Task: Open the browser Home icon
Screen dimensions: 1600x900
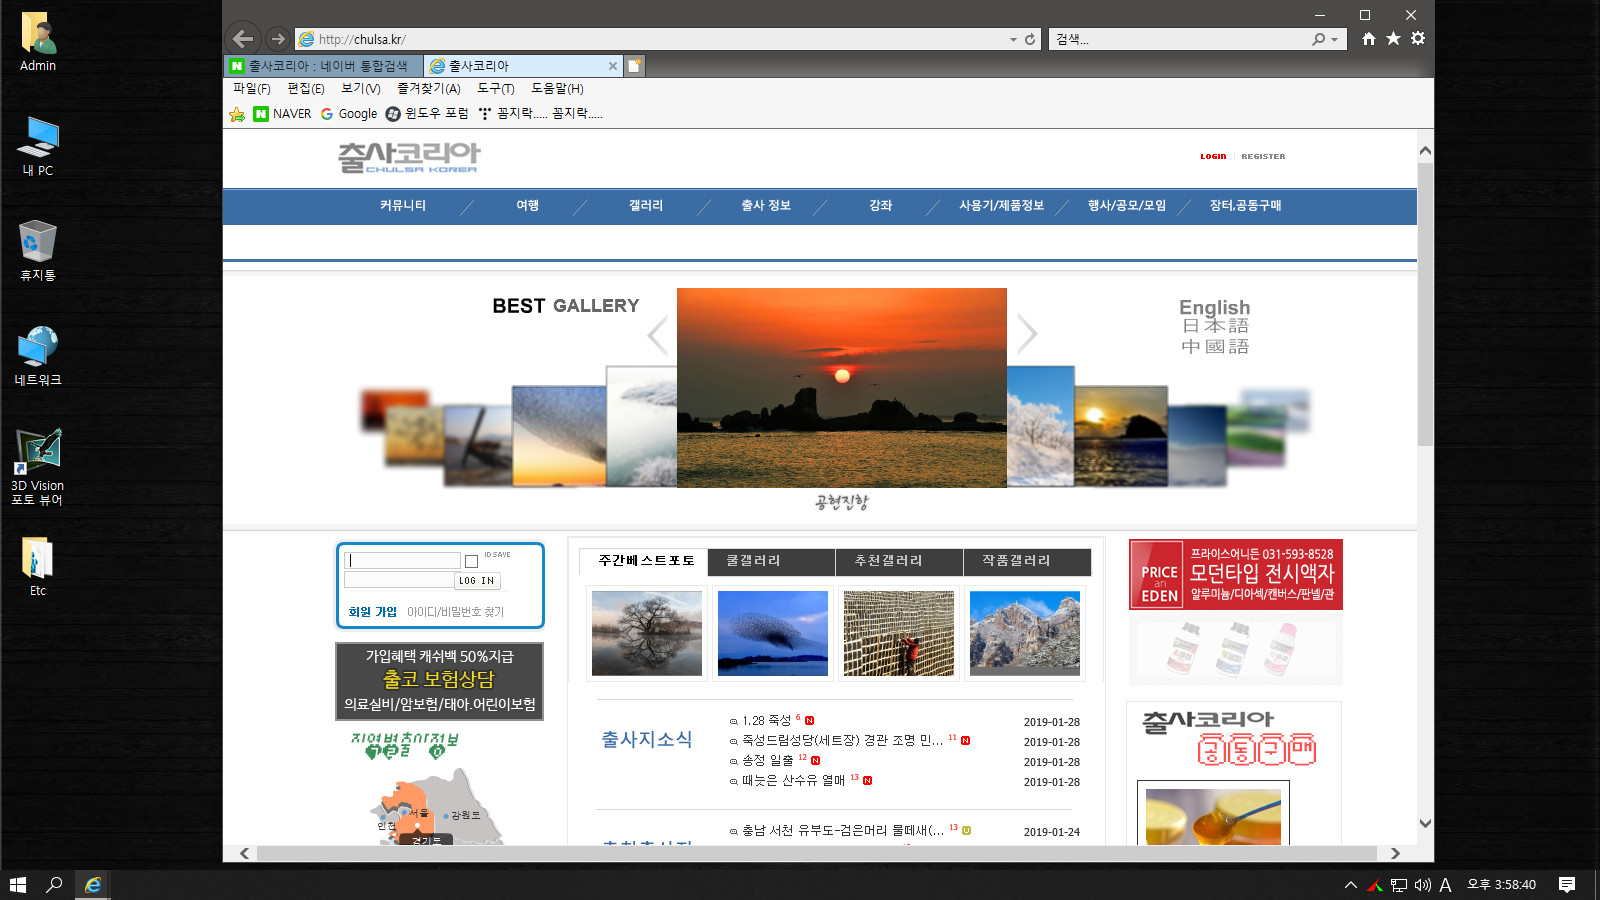Action: (1369, 38)
